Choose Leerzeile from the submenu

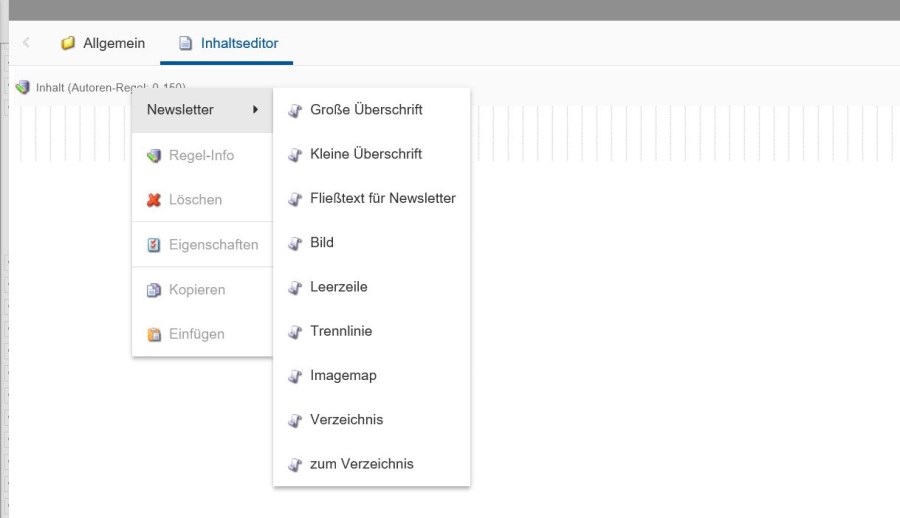click(x=339, y=287)
